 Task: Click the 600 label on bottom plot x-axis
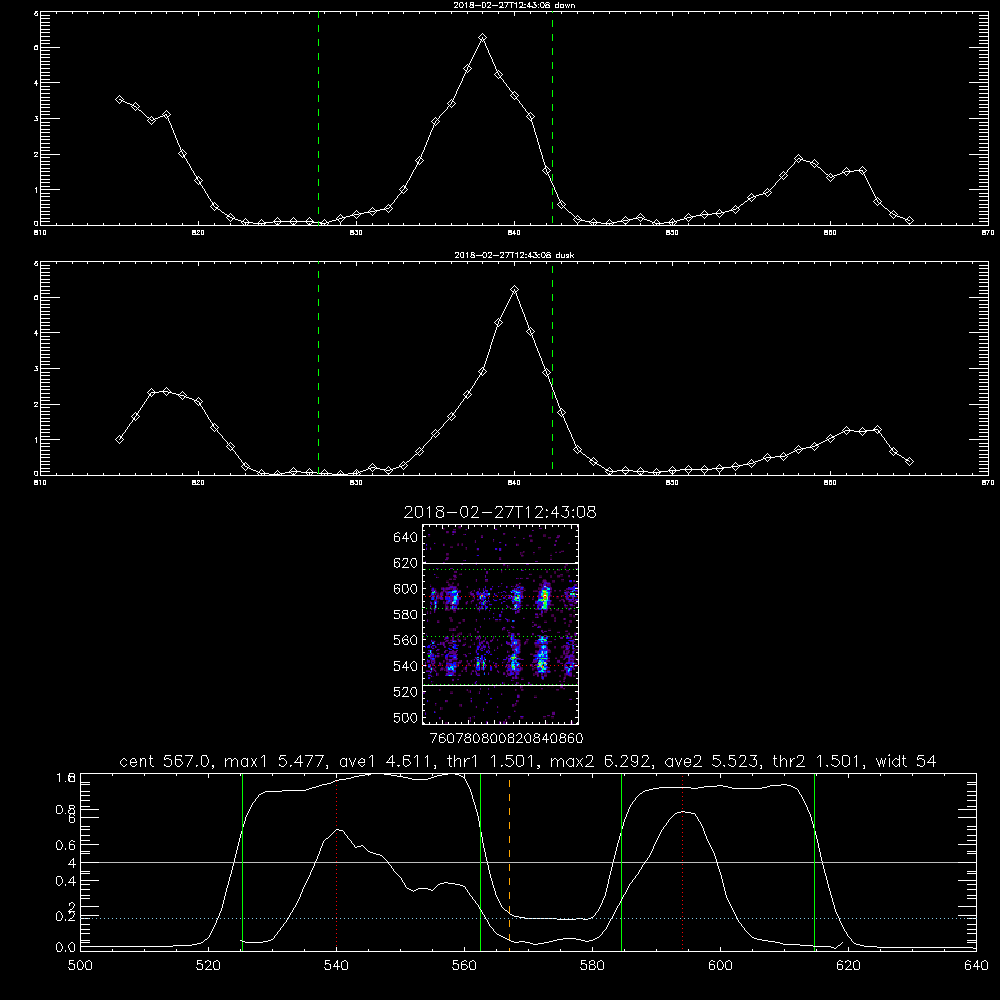coord(721,966)
